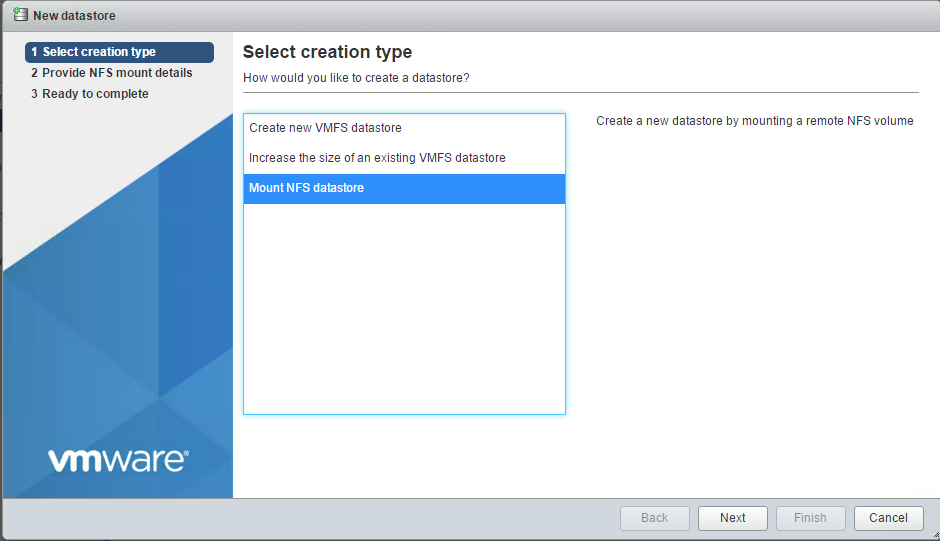The height and width of the screenshot is (541, 940).
Task: Click the Back button
Action: (x=655, y=518)
